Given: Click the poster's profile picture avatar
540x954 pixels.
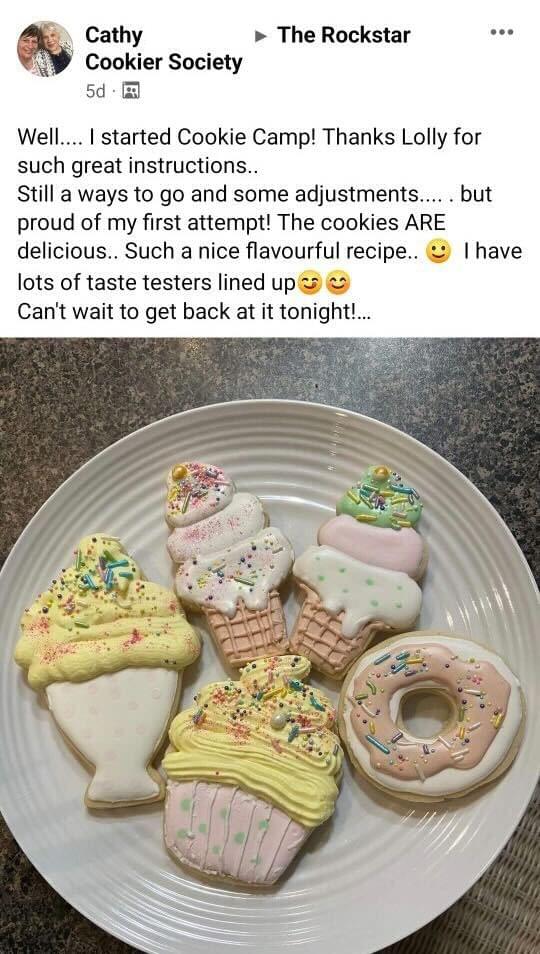Looking at the screenshot, I should pyautogui.click(x=45, y=49).
